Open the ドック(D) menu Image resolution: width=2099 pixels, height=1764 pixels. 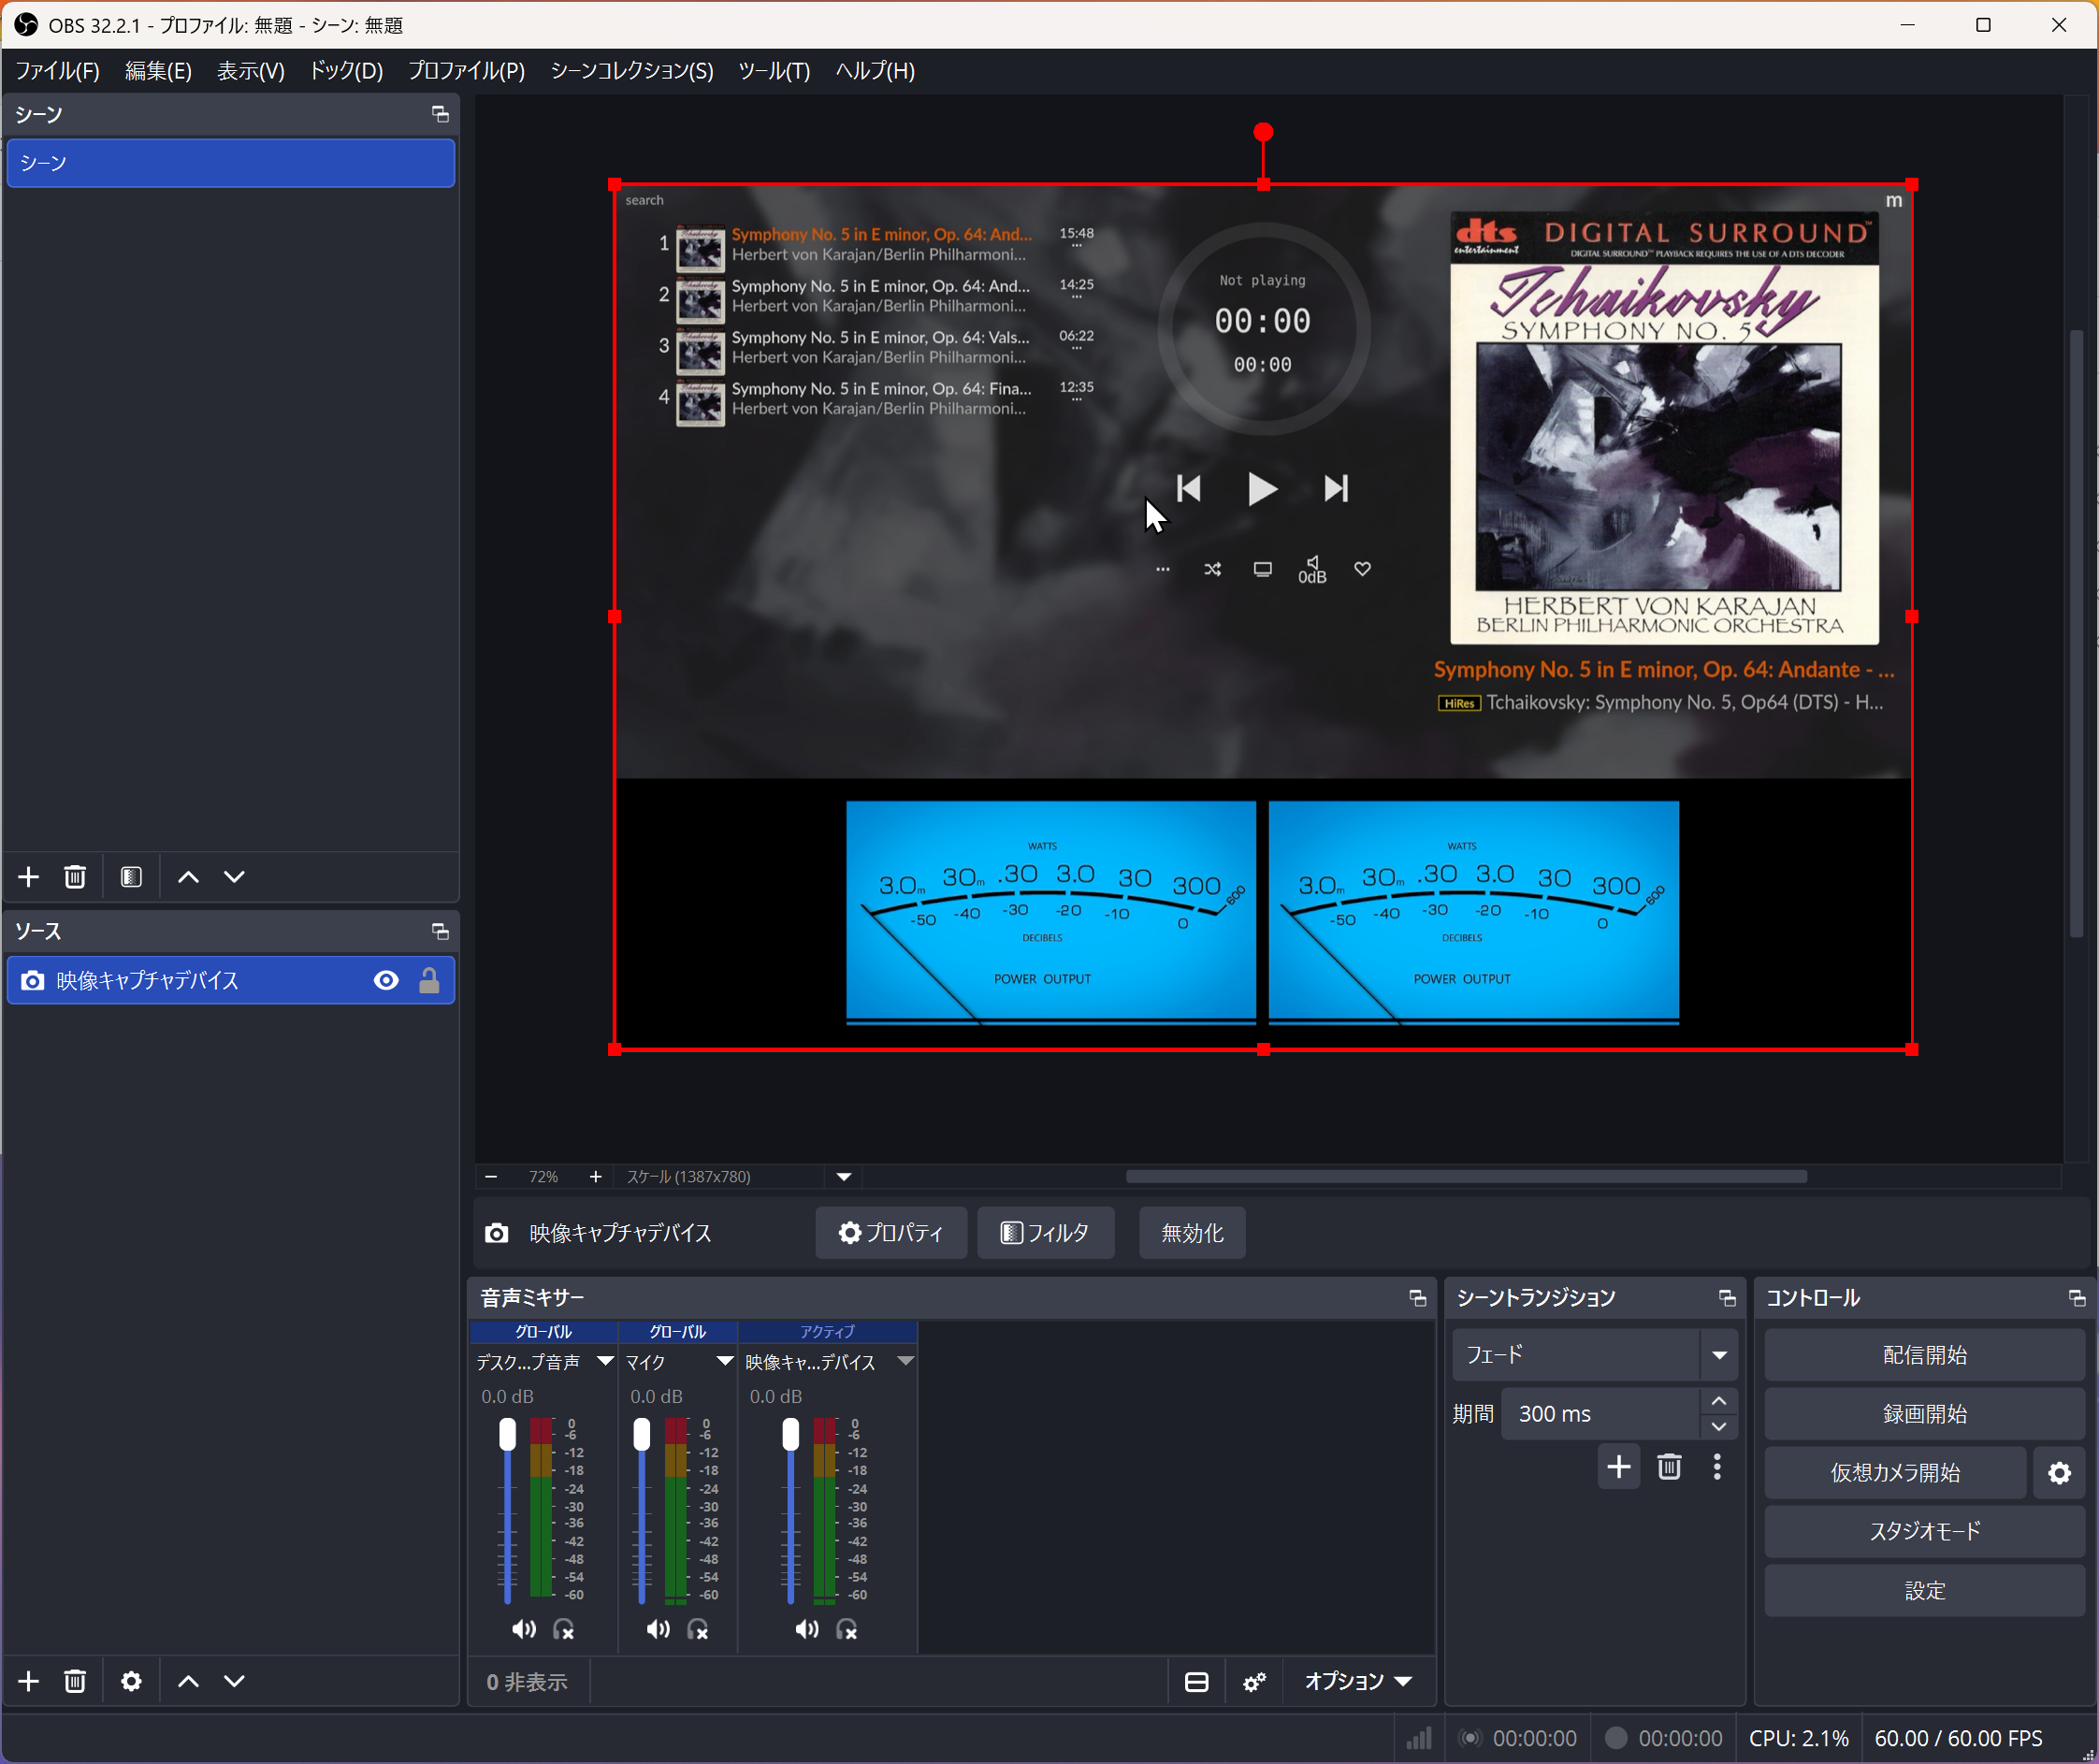tap(346, 71)
